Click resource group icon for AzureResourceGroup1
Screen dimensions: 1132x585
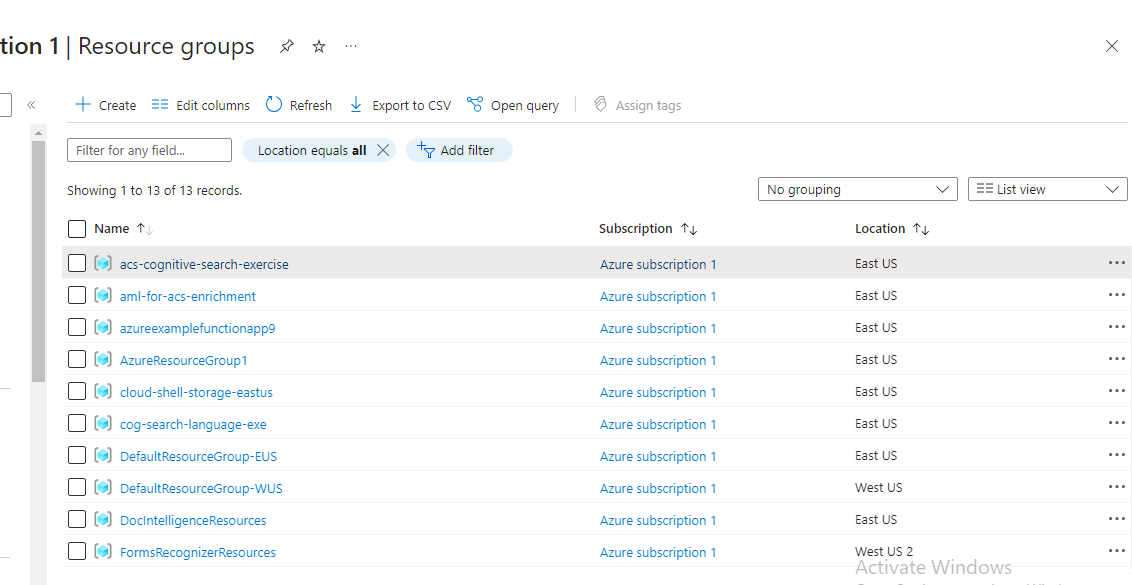pyautogui.click(x=103, y=359)
